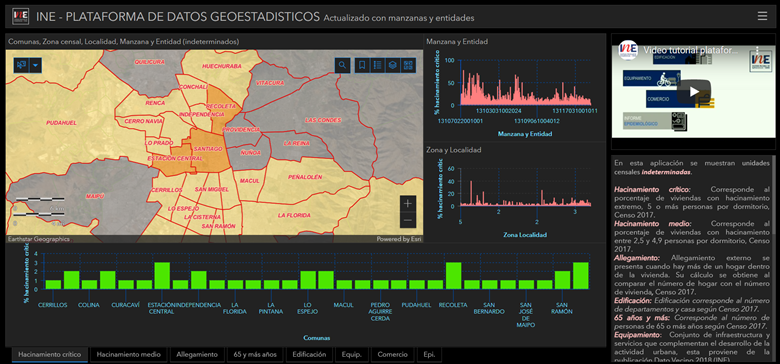The height and width of the screenshot is (364, 780).
Task: Select the Edificación tab
Action: (309, 355)
